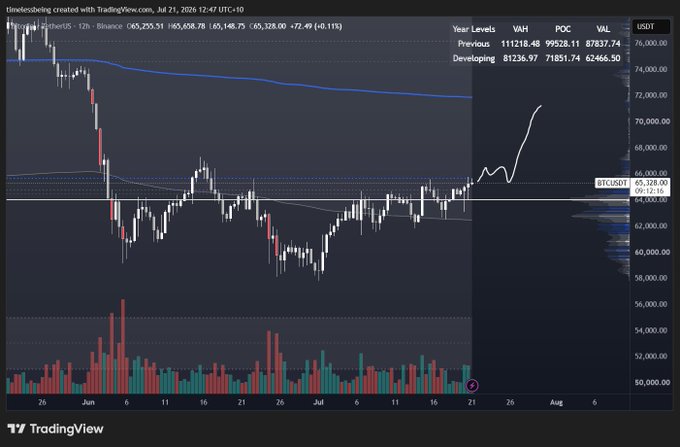Click the Jun label on the time axis

coord(88,402)
